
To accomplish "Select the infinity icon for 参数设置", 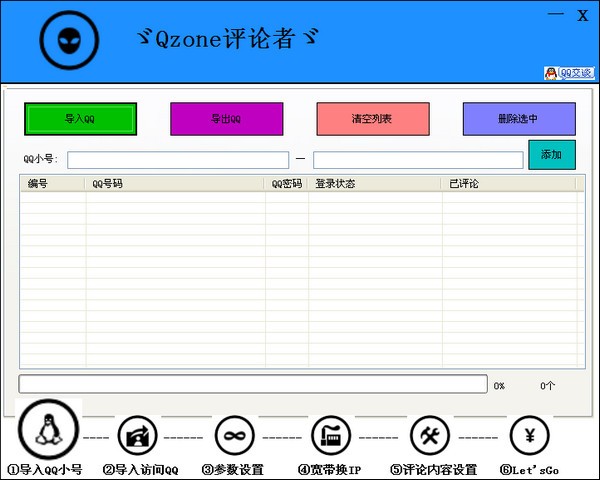I will 235,435.
